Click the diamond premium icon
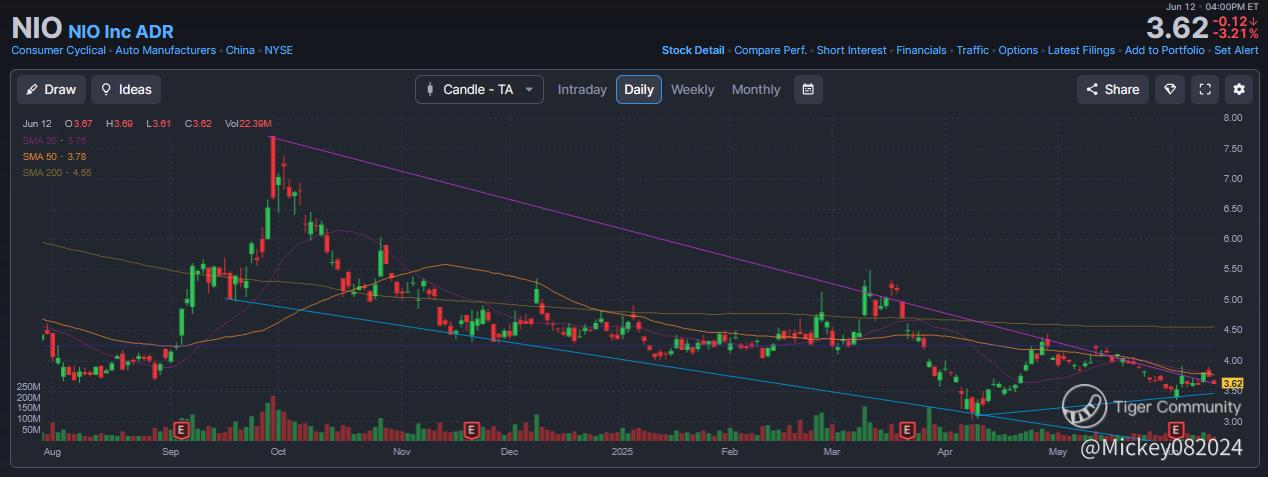 1170,89
